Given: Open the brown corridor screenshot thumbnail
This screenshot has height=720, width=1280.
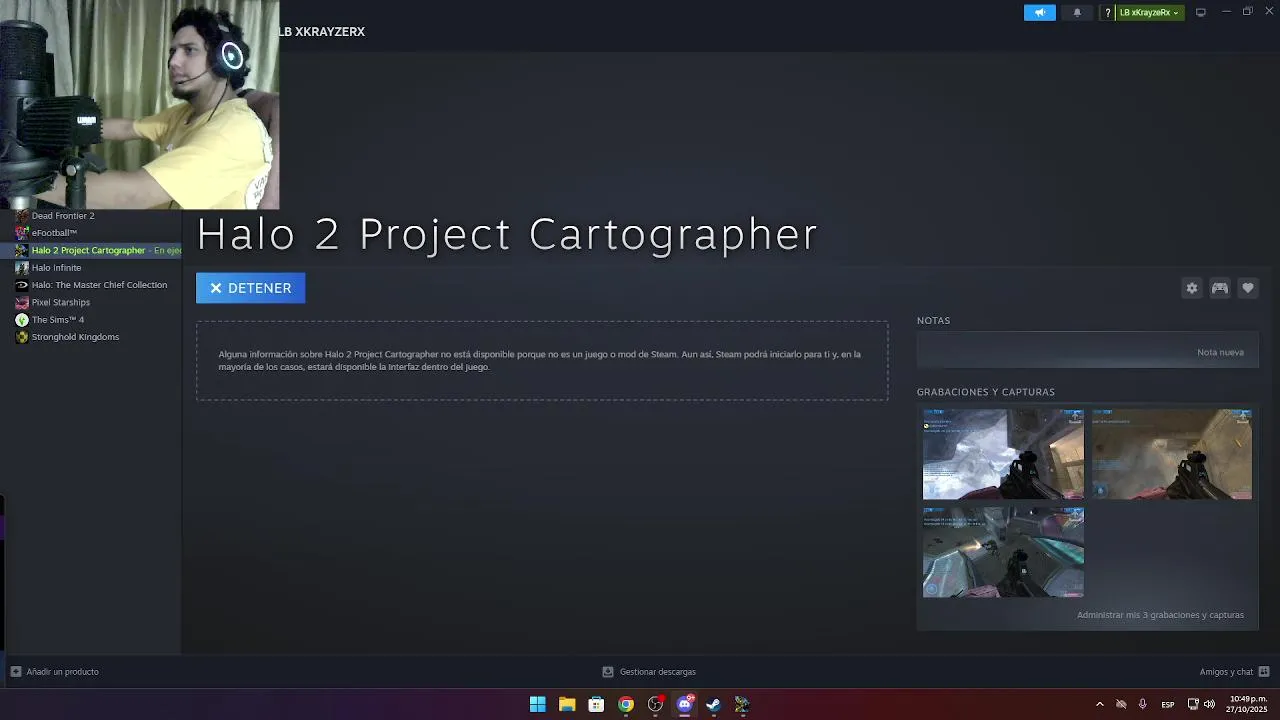Looking at the screenshot, I should 1171,454.
